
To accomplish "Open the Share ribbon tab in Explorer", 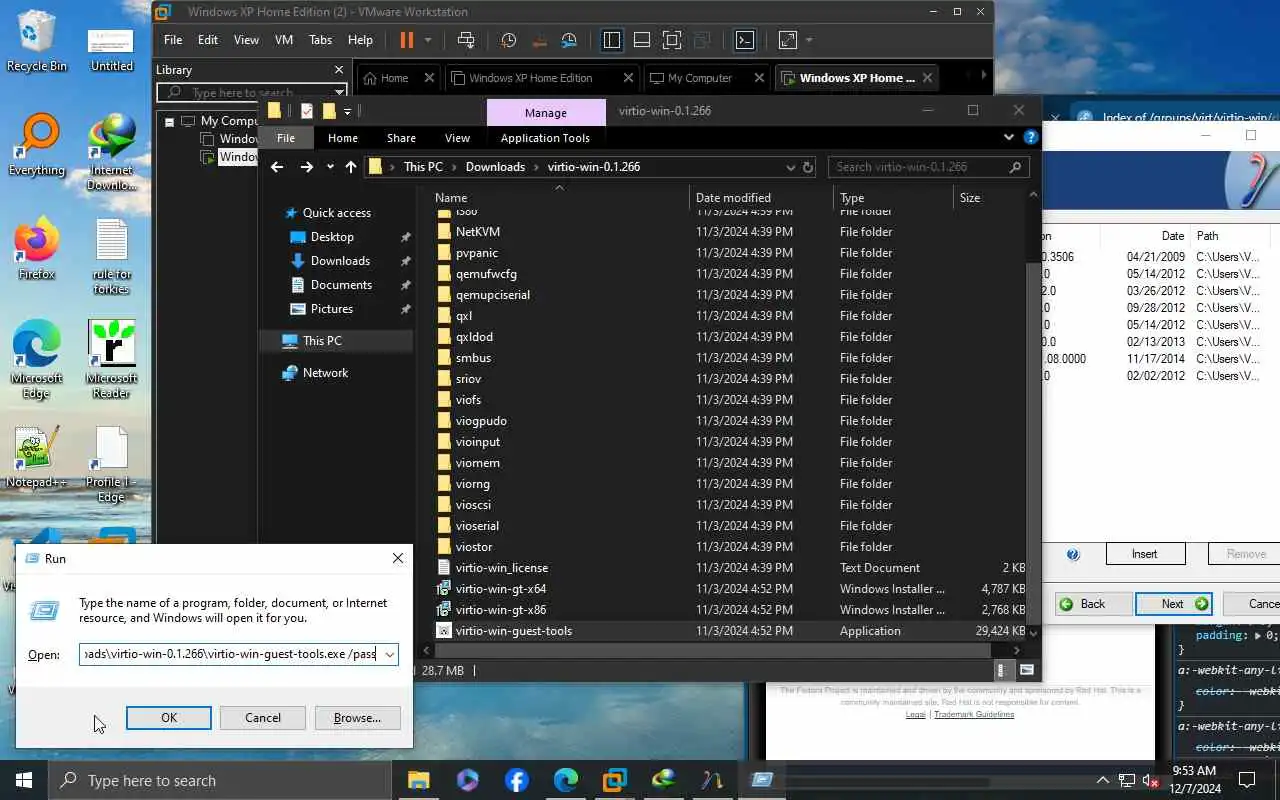I will click(x=401, y=138).
